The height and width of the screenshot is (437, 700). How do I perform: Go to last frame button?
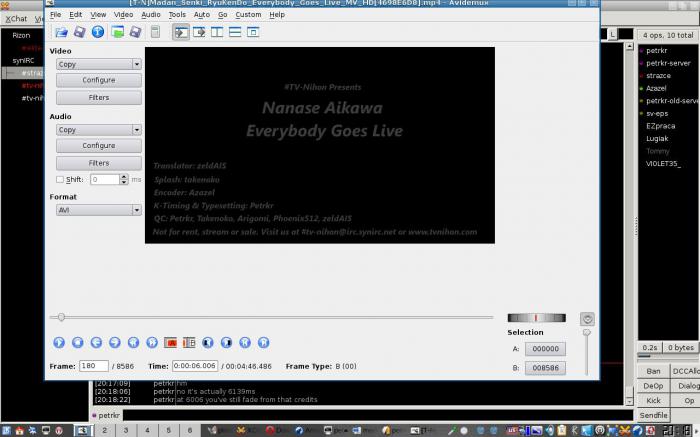click(x=263, y=342)
